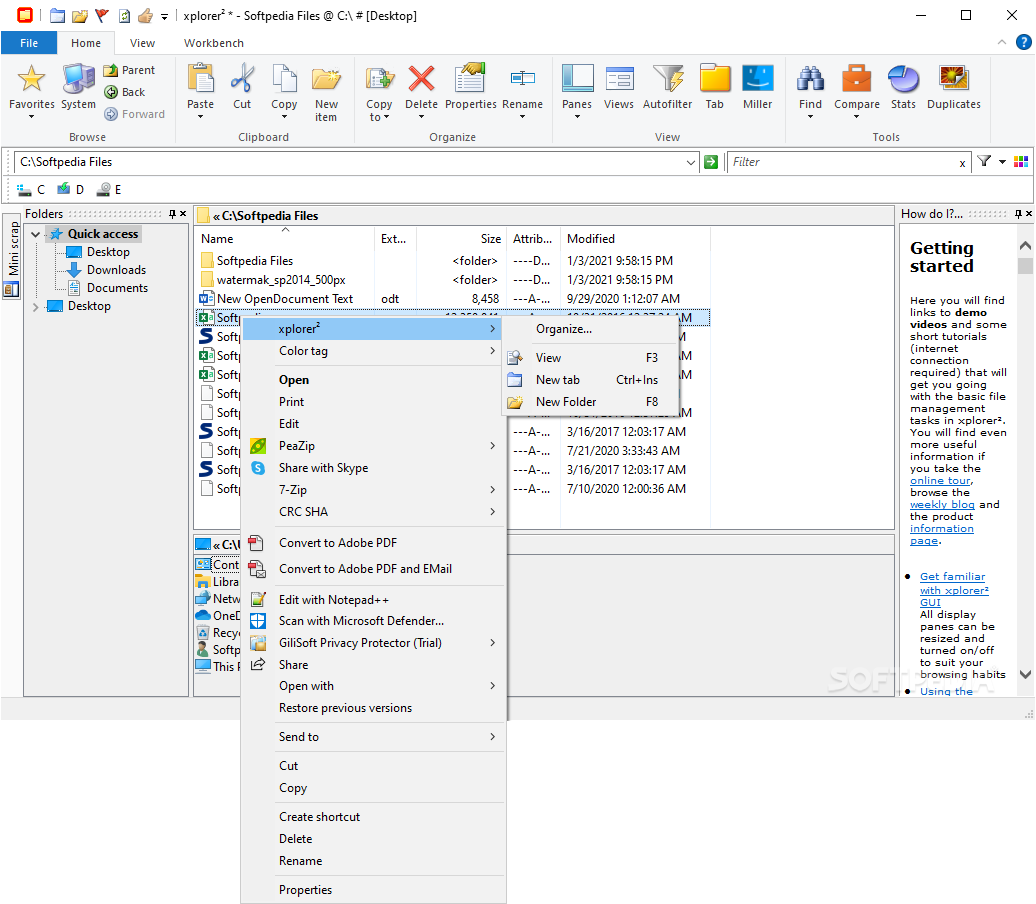
Task: Choose Convert to Adobe PDF
Action: coord(373,543)
